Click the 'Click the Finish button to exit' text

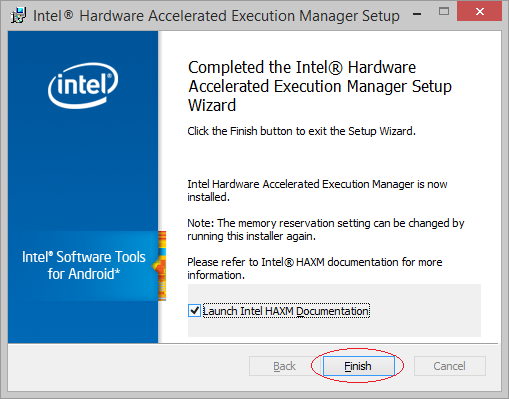[301, 131]
